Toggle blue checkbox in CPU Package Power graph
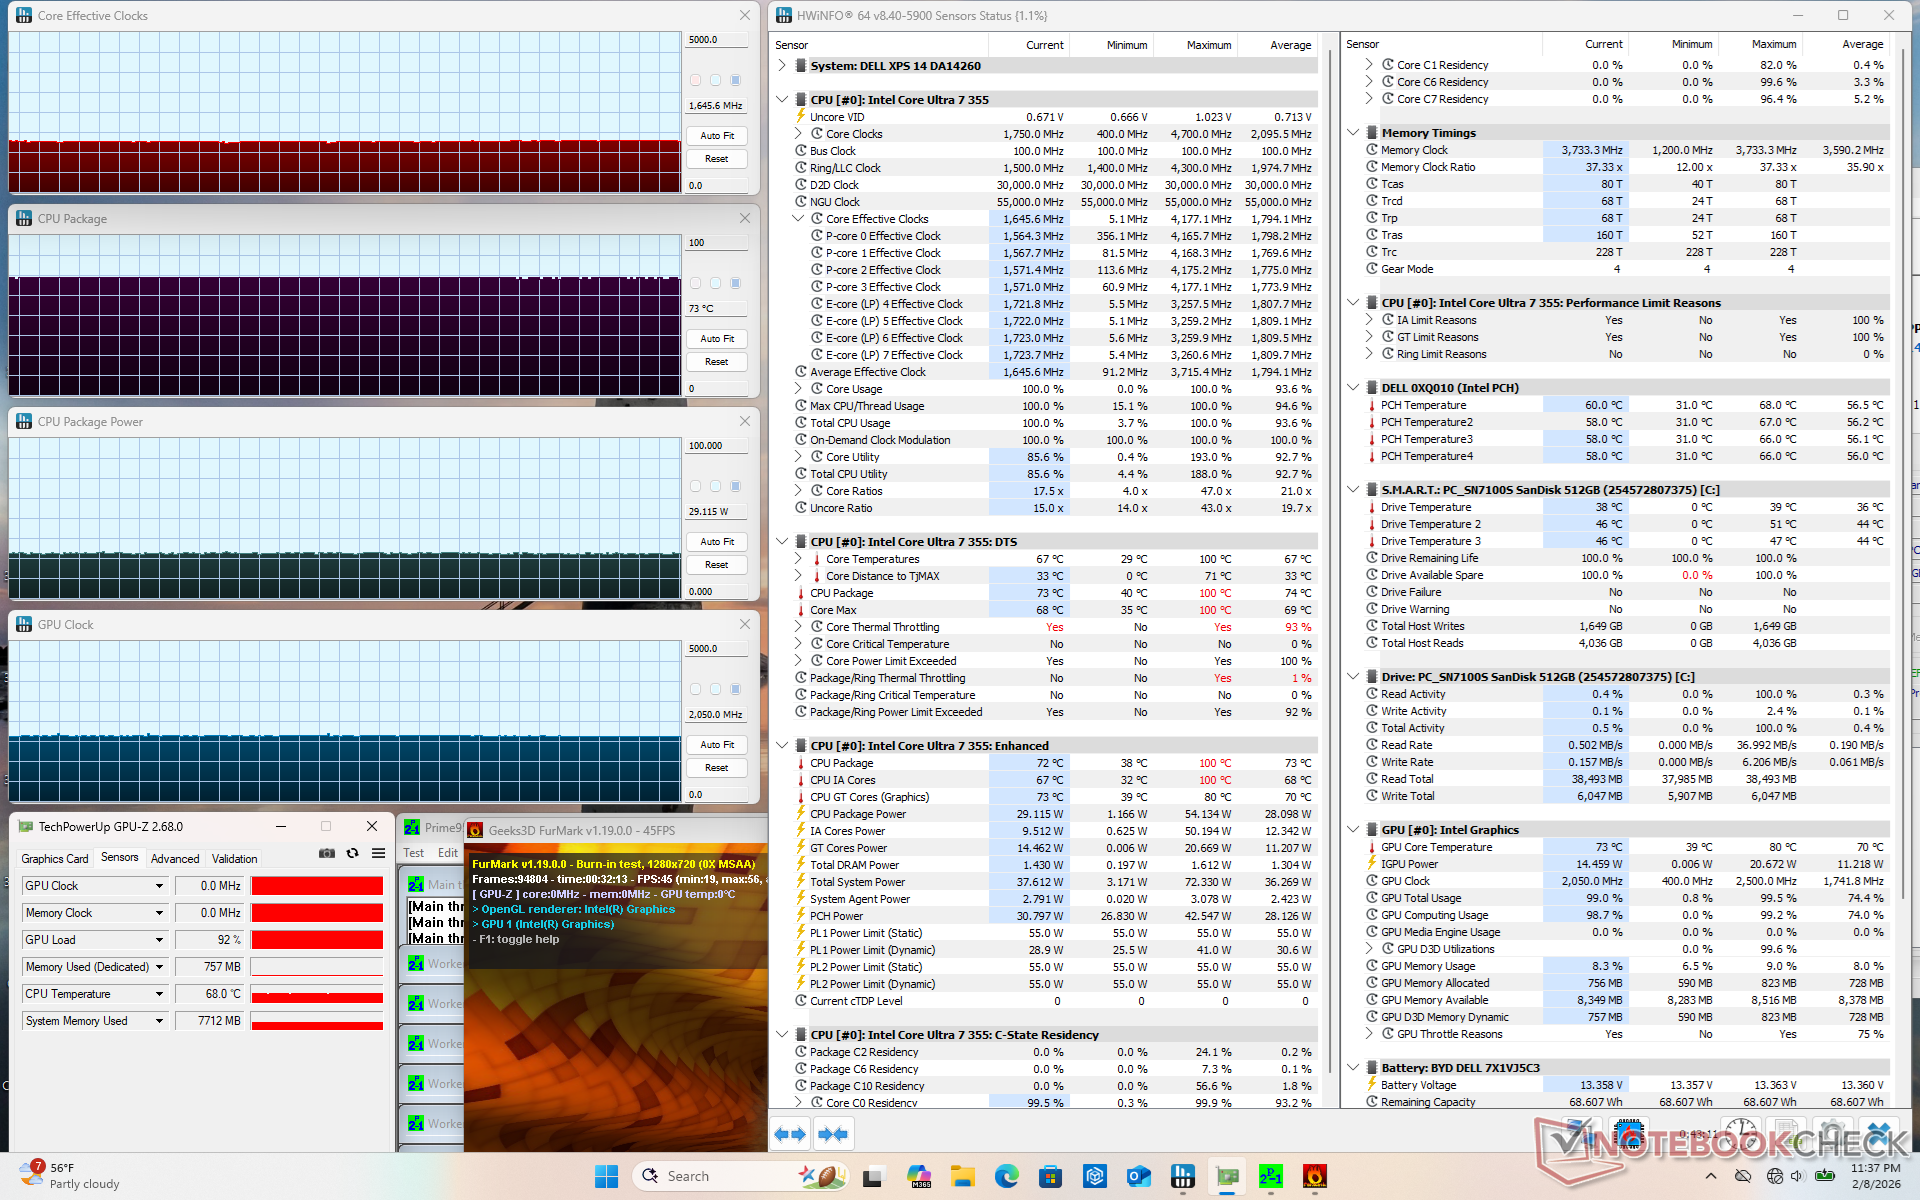The image size is (1920, 1200). [x=735, y=486]
